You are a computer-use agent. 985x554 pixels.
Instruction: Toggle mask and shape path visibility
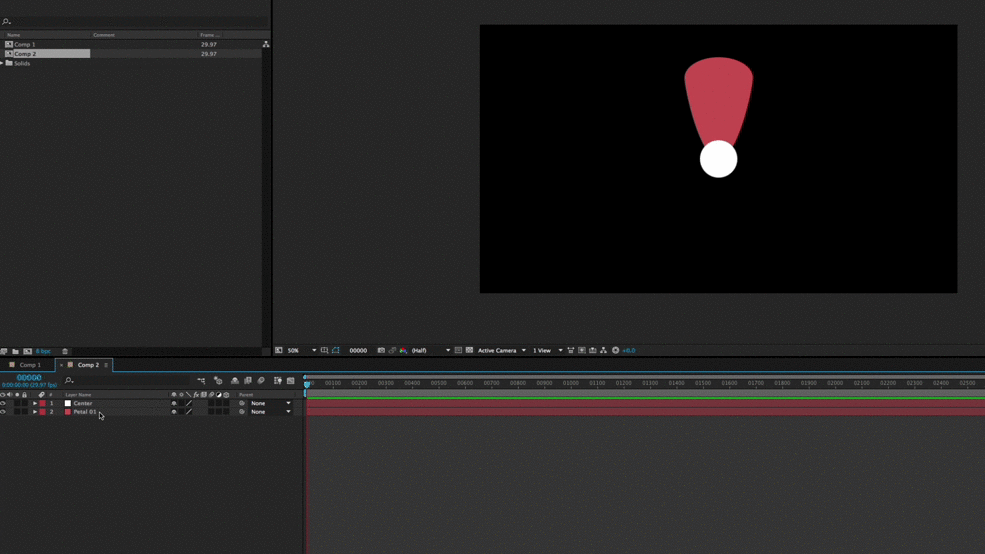335,350
